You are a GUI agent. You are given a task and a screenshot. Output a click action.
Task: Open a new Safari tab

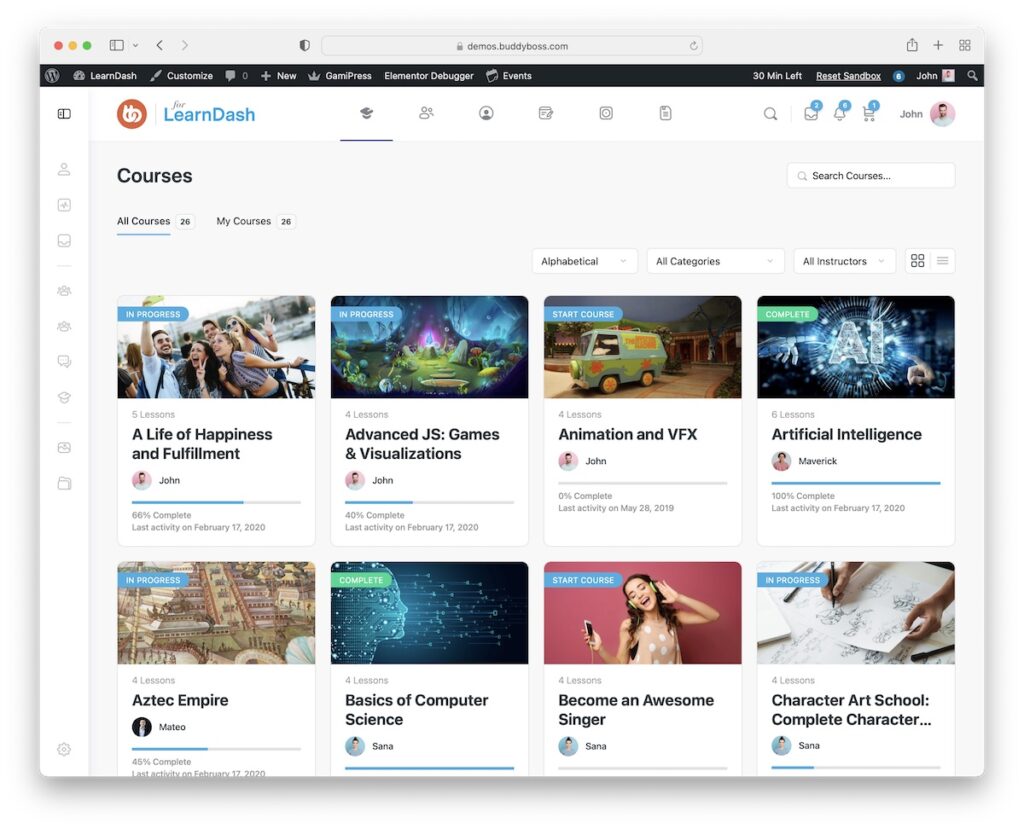pyautogui.click(x=938, y=45)
